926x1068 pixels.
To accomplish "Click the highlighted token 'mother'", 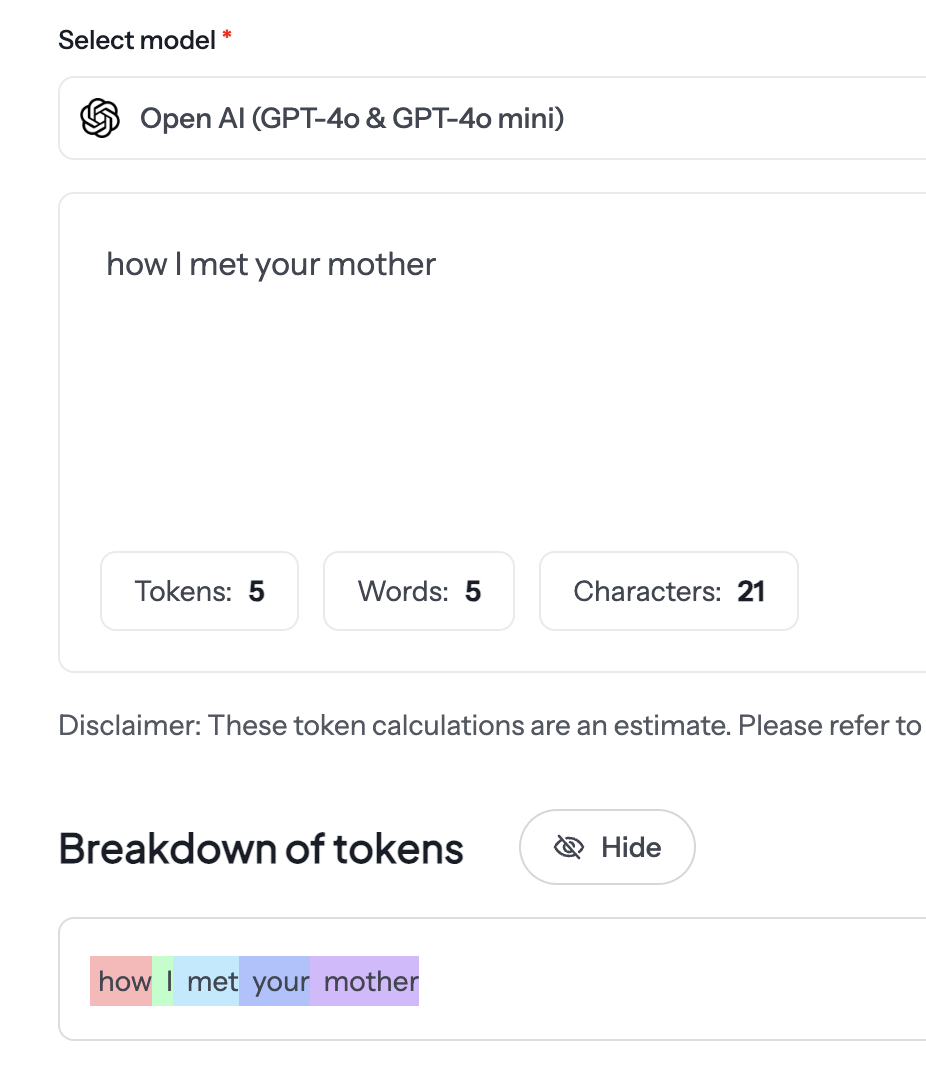I will tap(368, 981).
